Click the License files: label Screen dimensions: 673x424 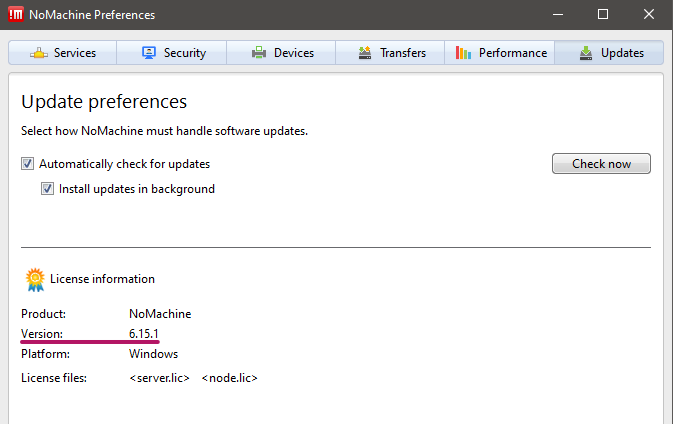(54, 378)
